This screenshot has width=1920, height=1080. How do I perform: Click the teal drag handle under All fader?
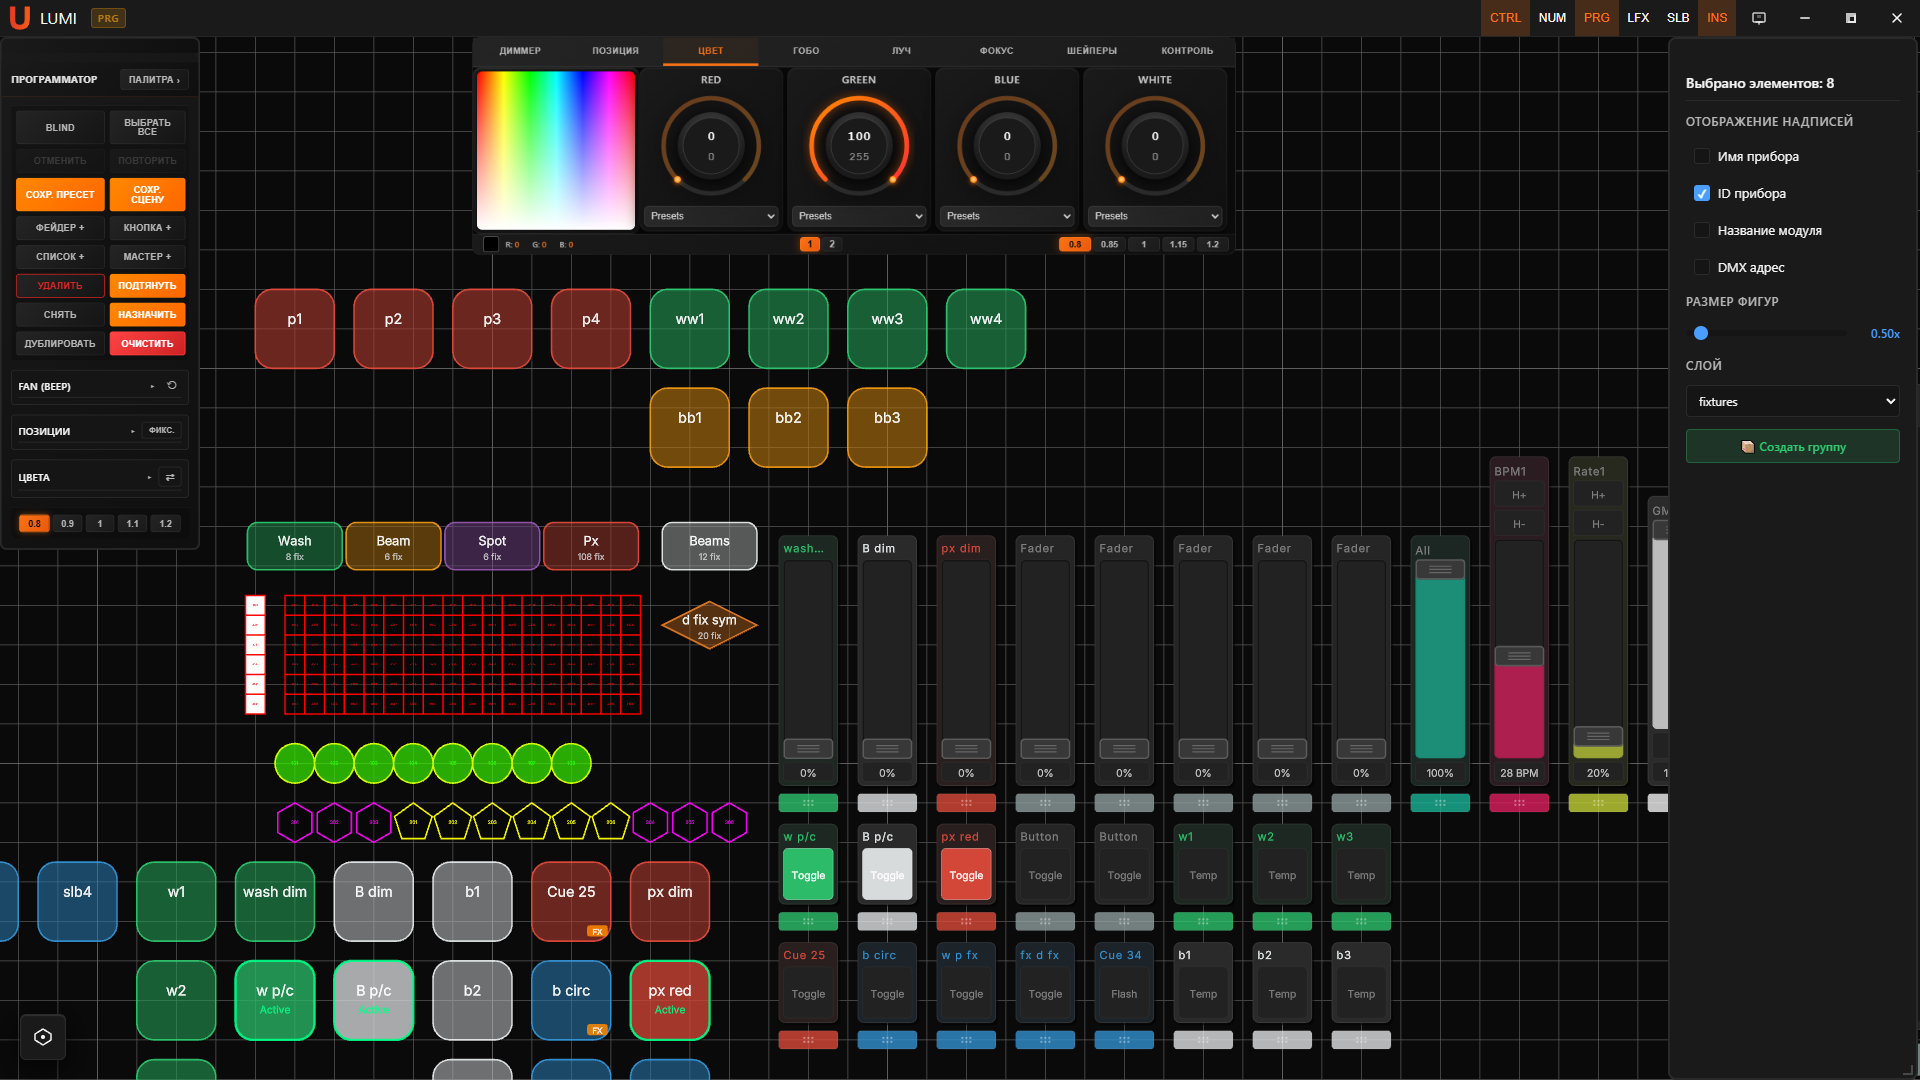(x=1440, y=803)
